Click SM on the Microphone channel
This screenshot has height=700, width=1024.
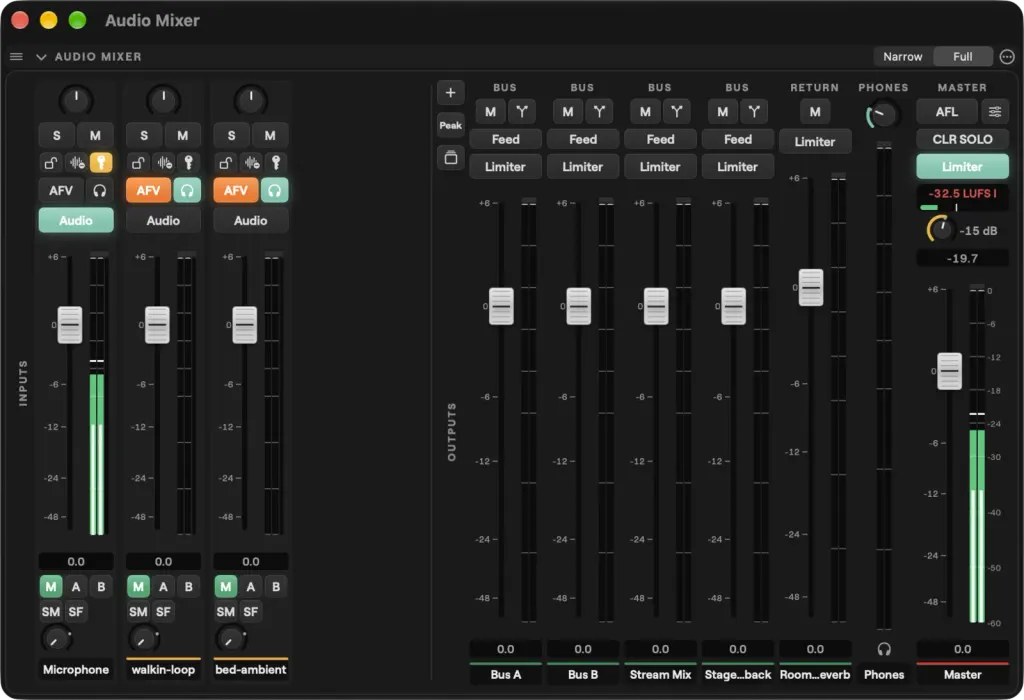coord(51,612)
